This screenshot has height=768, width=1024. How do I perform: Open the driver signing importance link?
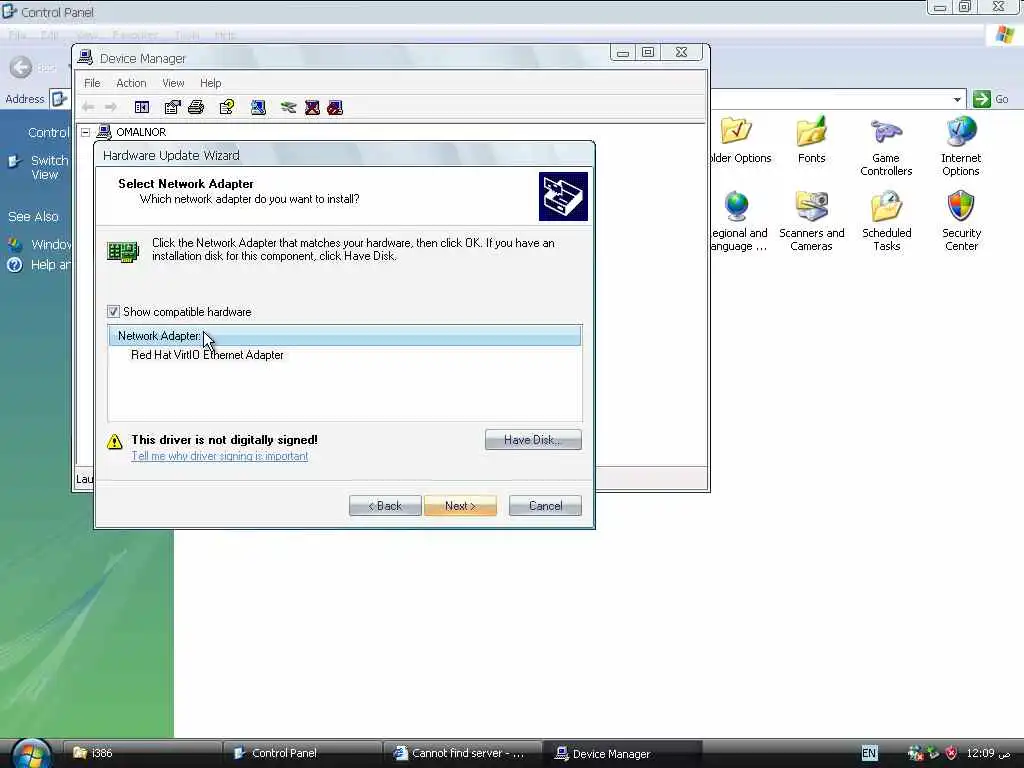point(219,456)
